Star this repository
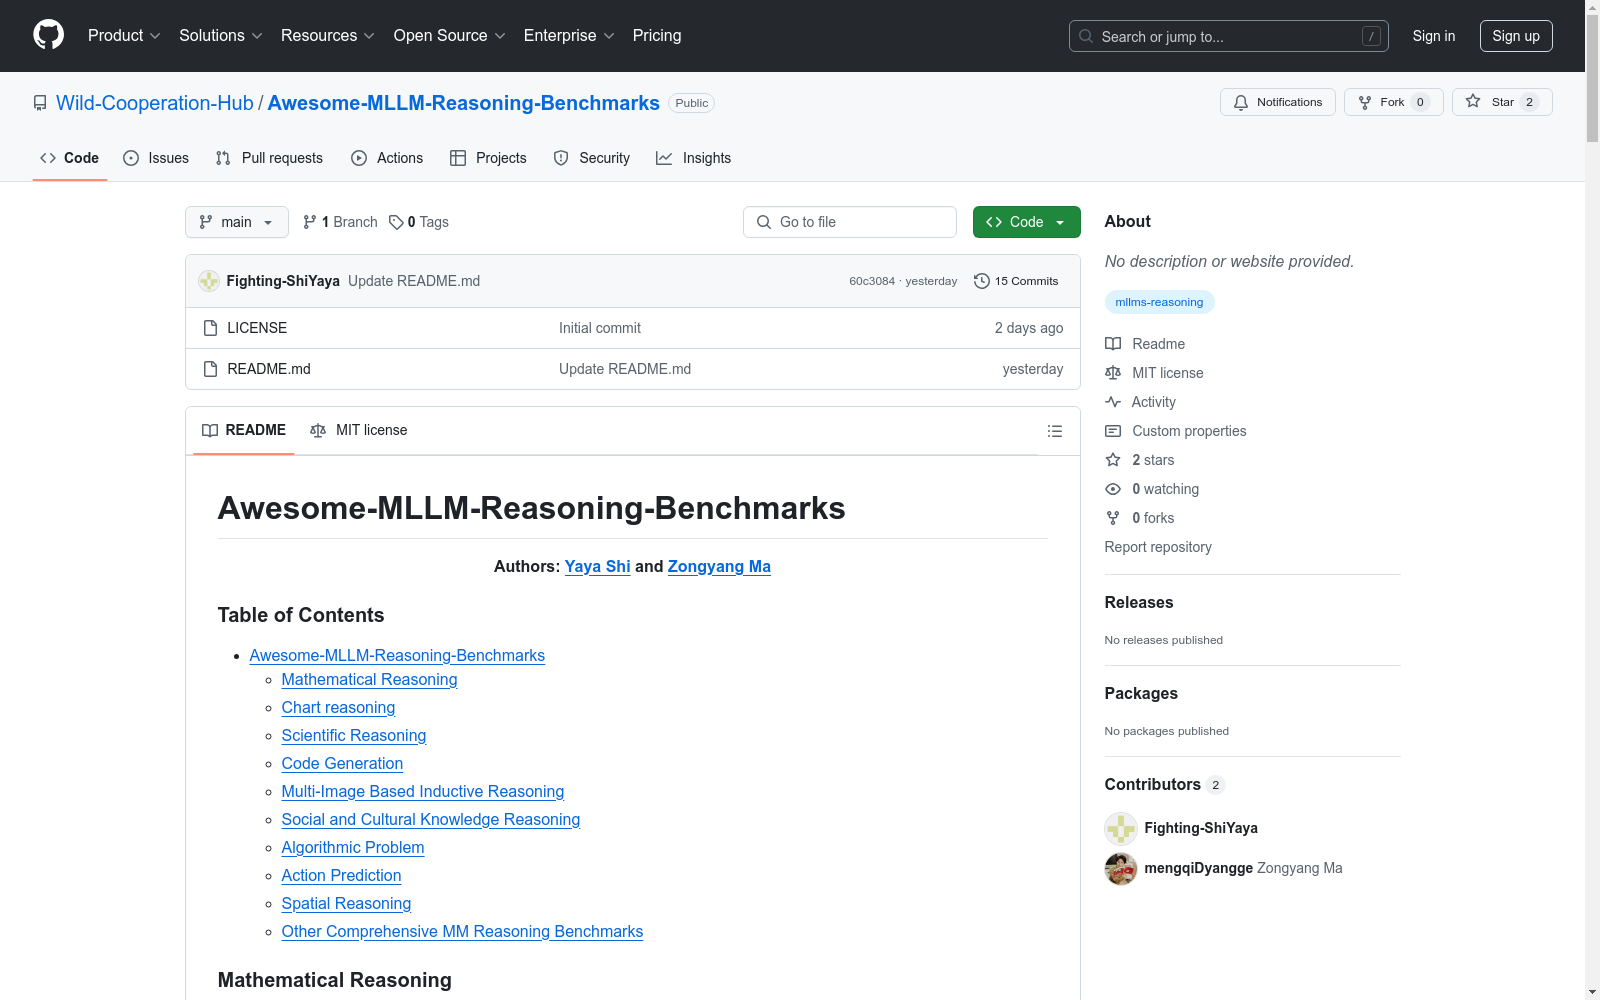 pos(1502,102)
